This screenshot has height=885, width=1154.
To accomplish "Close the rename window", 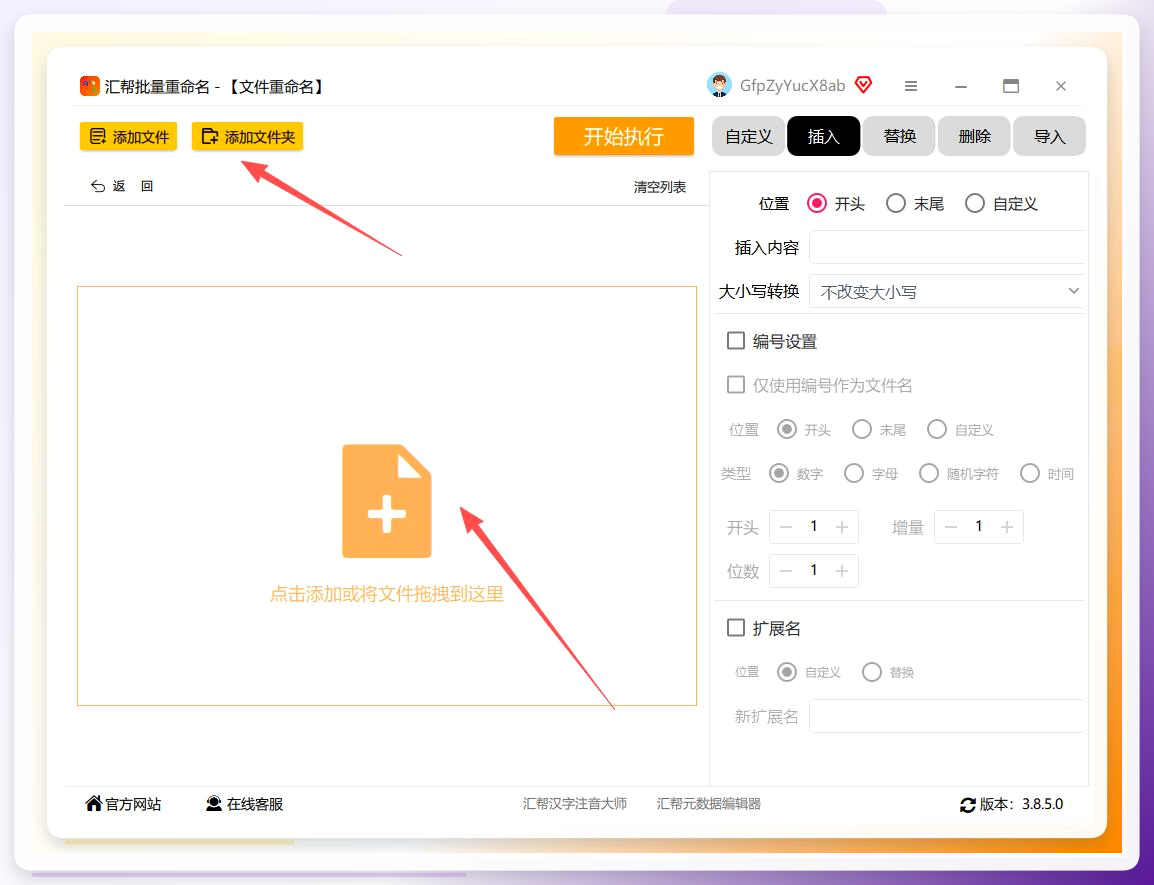I will [1061, 86].
